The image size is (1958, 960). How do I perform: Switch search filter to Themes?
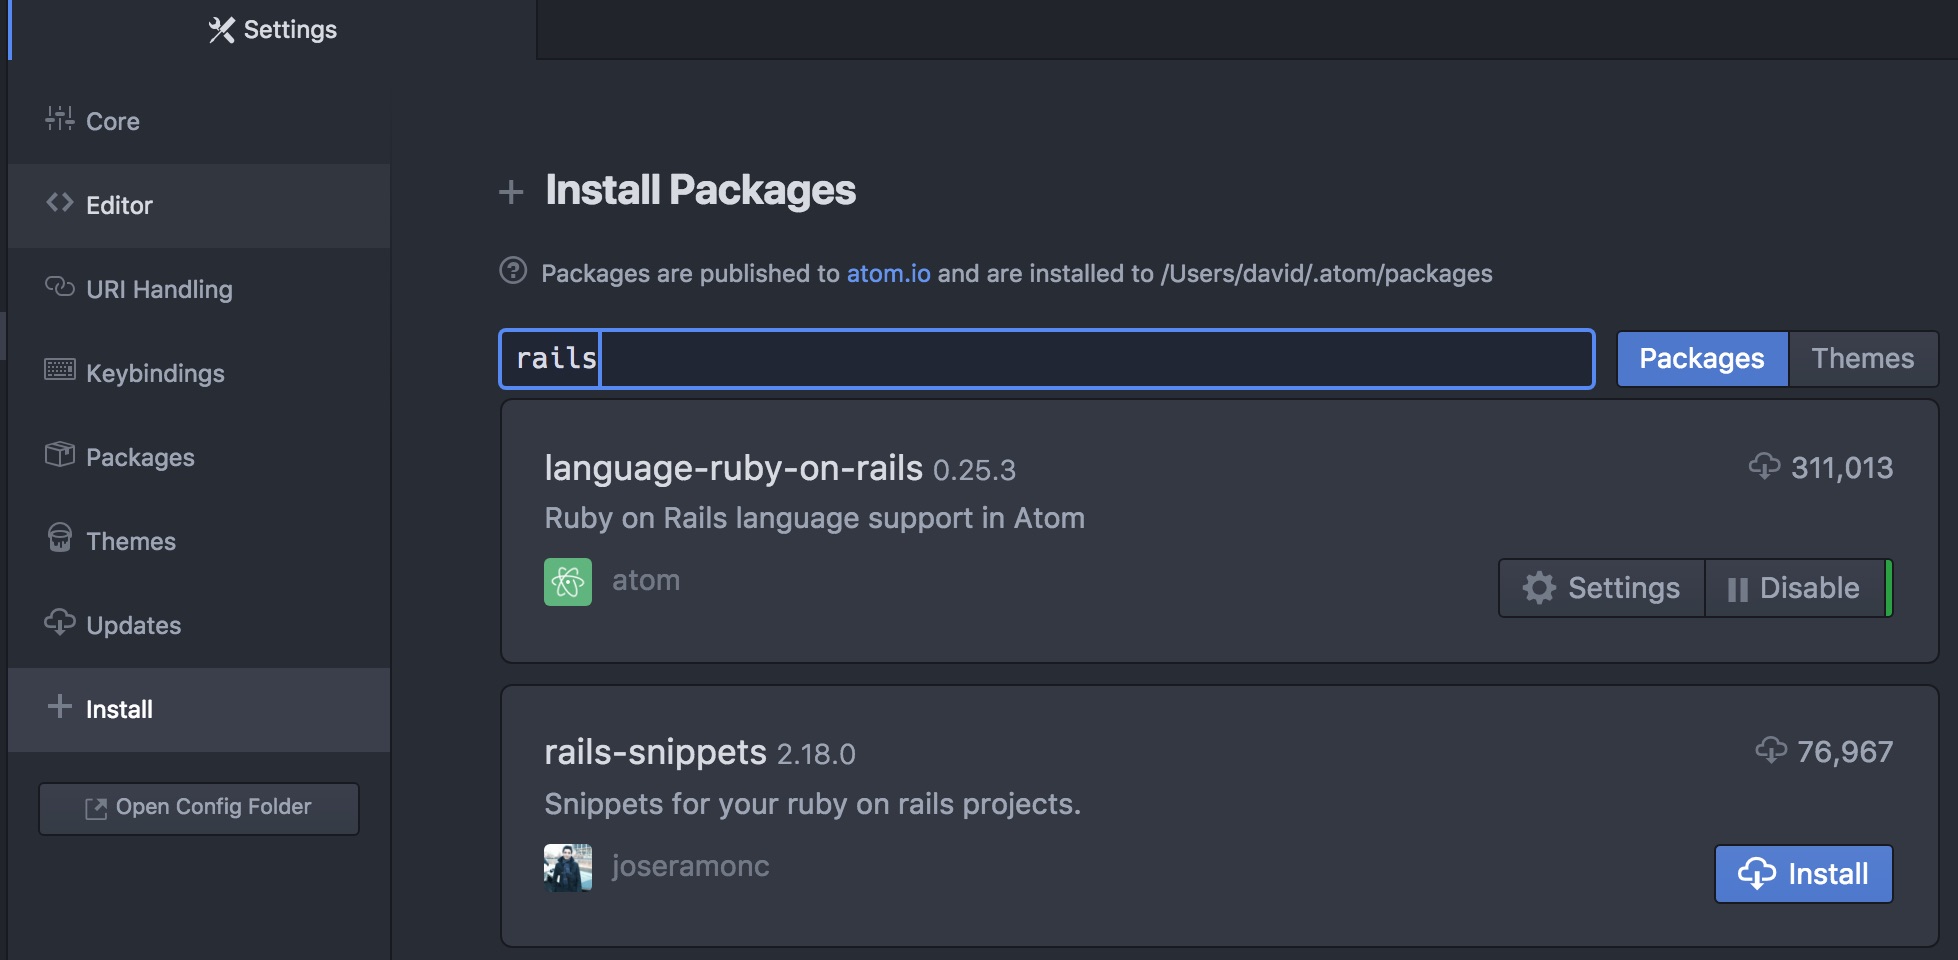click(1862, 359)
